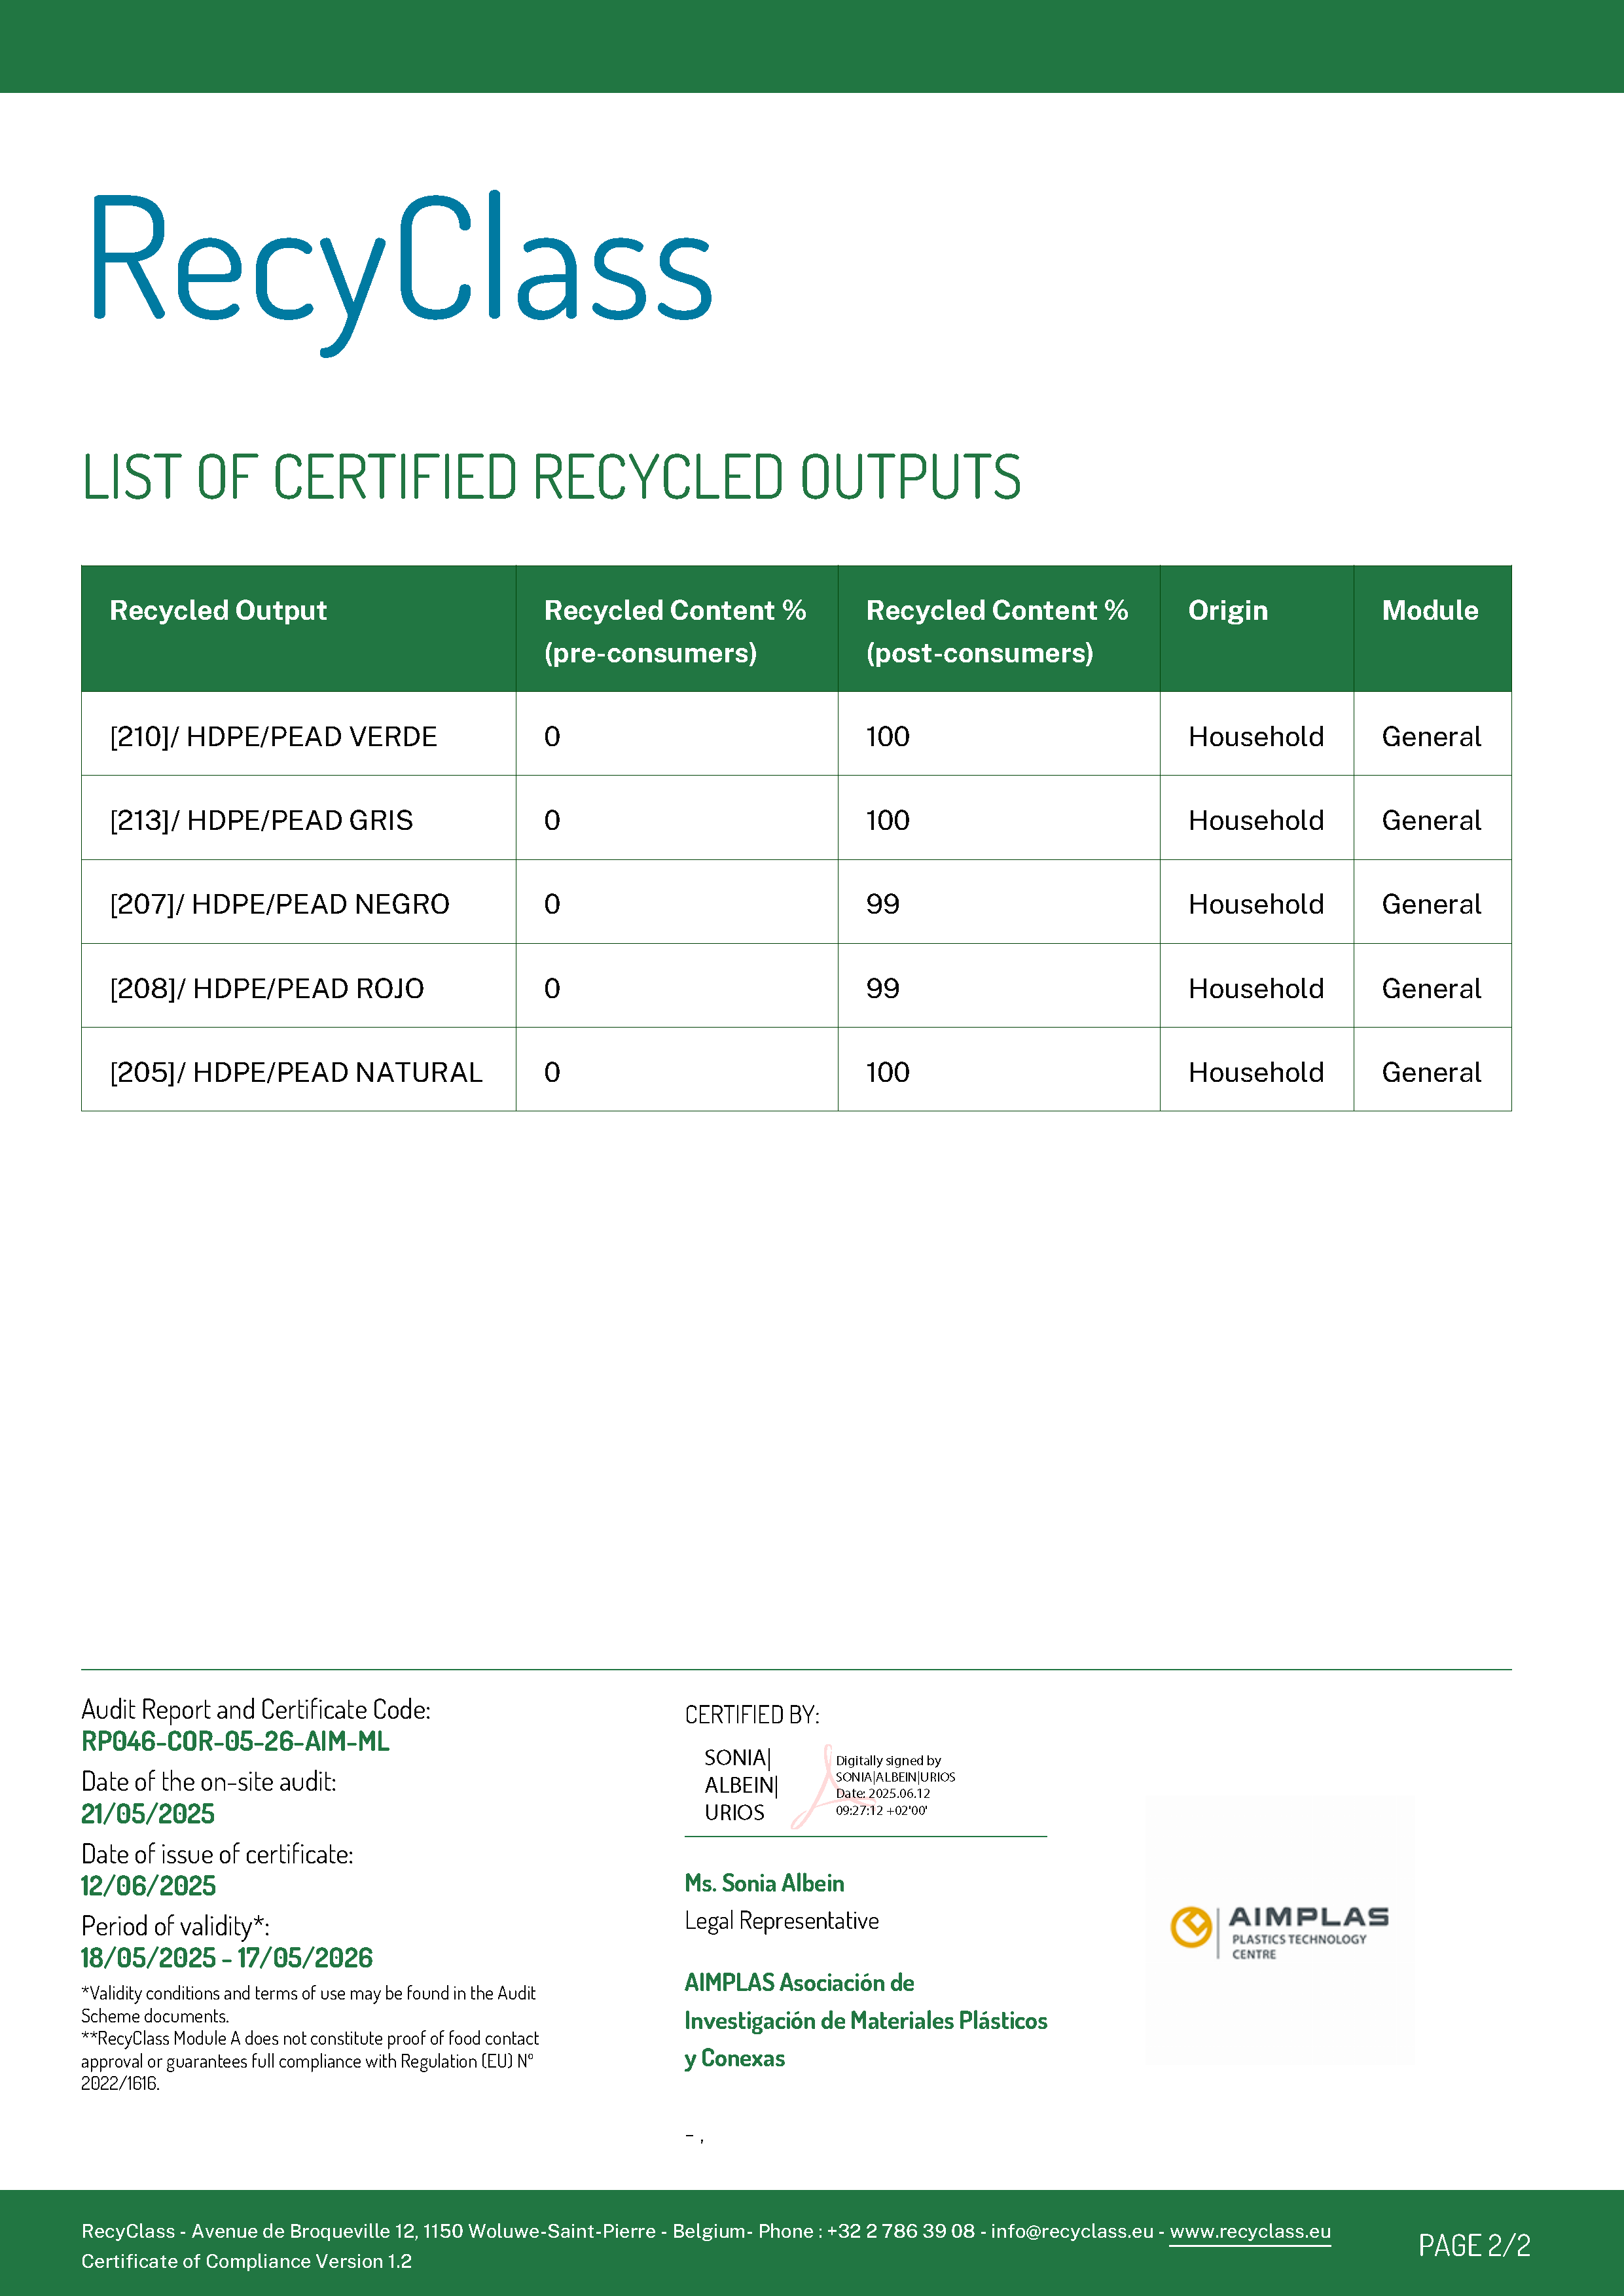1624x2296 pixels.
Task: Click the Origin column header
Action: (x=1227, y=610)
